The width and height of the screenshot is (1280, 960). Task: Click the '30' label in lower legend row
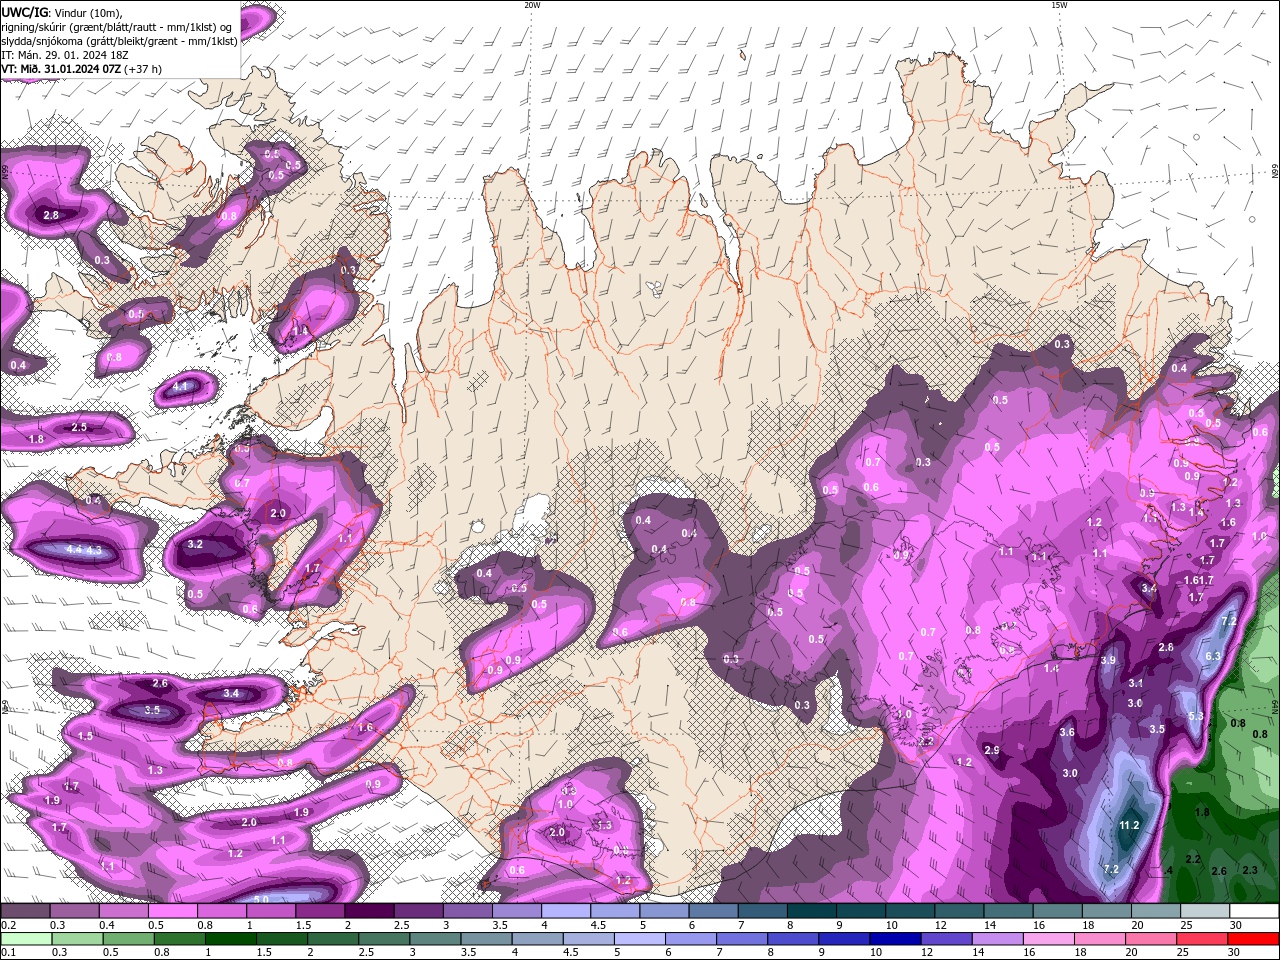point(1233,952)
